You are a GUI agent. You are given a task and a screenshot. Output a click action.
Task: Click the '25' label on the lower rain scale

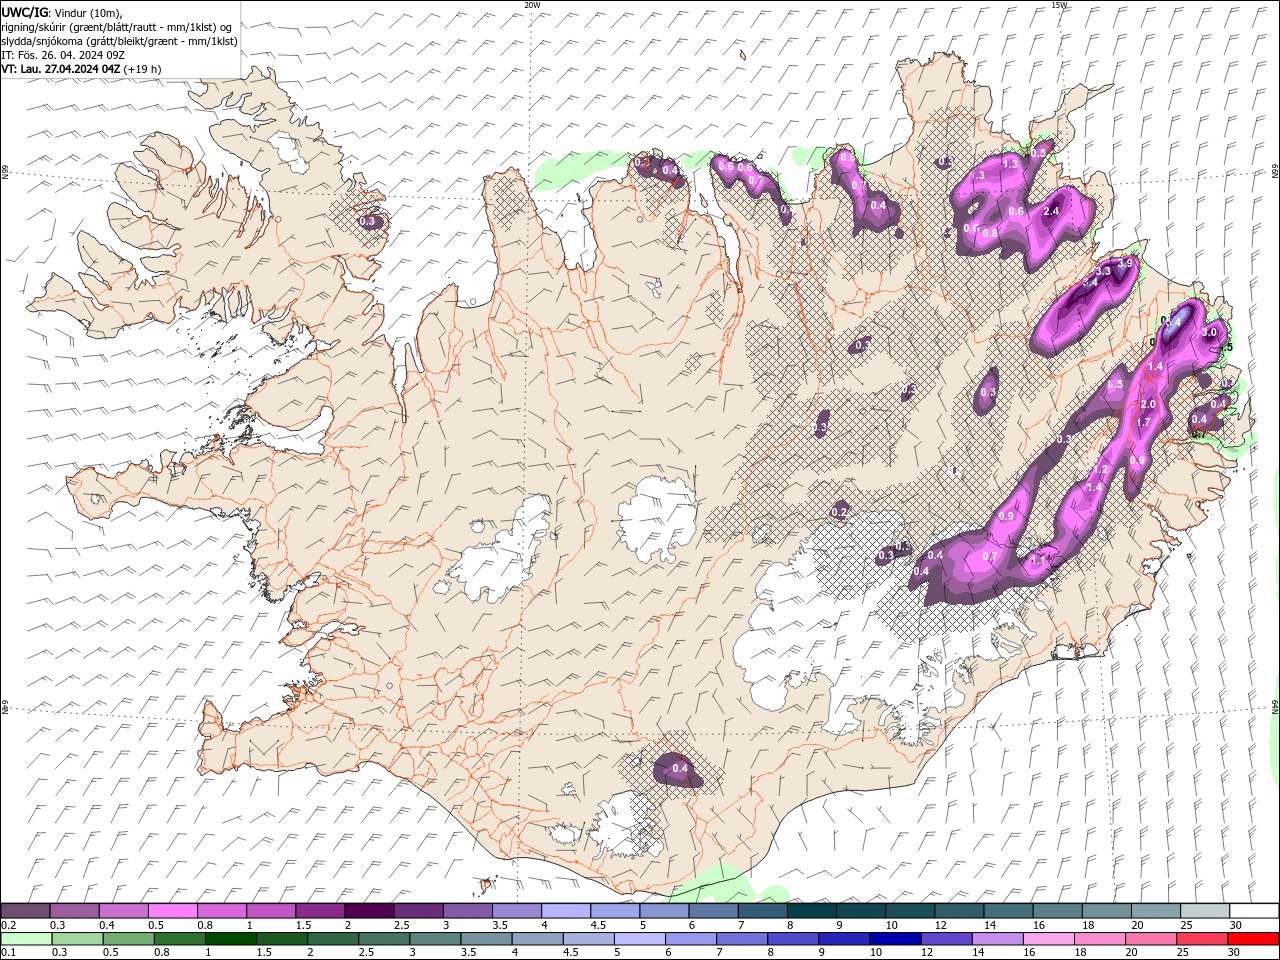[1185, 953]
